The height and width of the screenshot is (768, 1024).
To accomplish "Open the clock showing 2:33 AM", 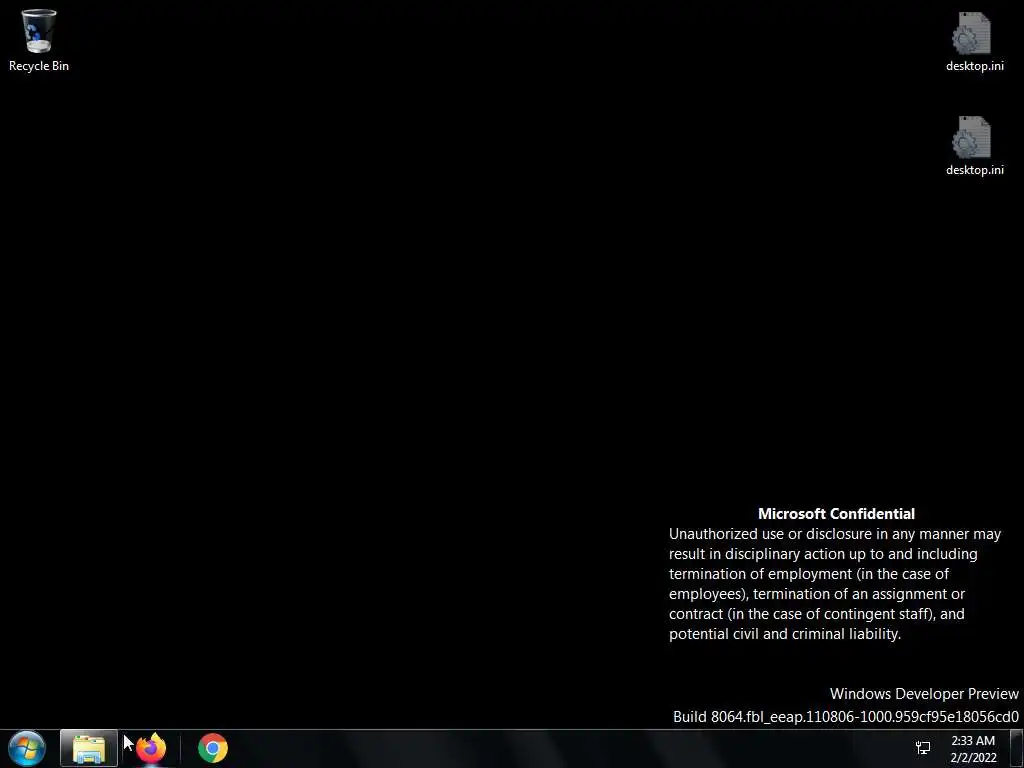I will [x=973, y=749].
